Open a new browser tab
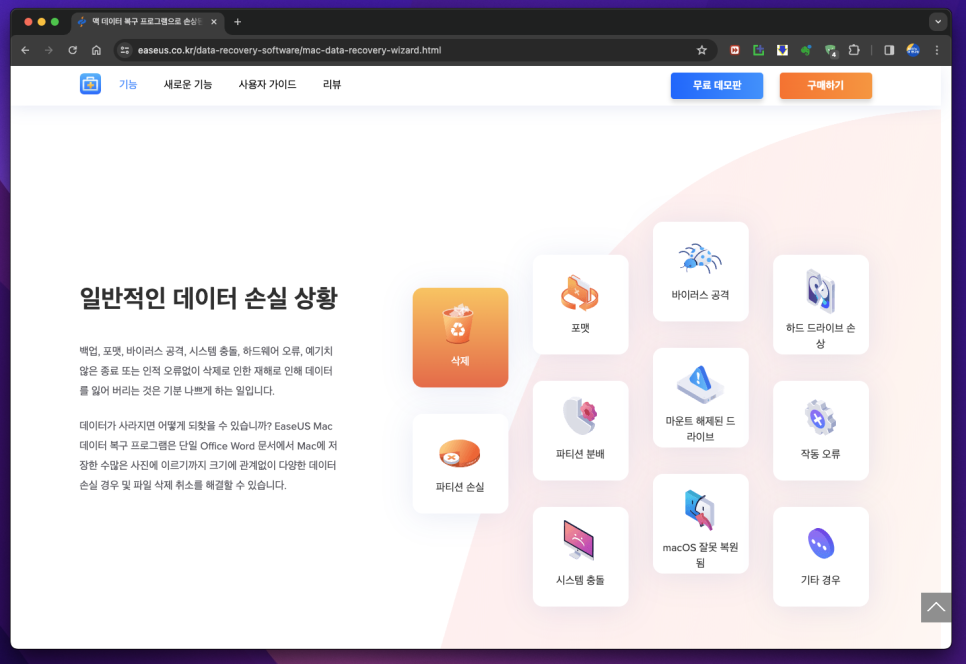The height and width of the screenshot is (664, 966). click(x=237, y=22)
